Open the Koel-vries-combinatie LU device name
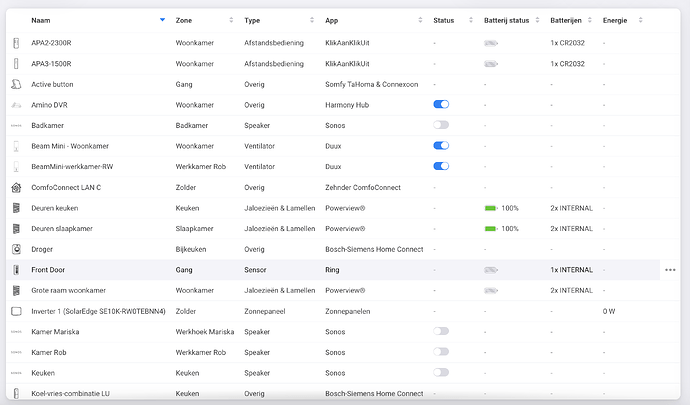Viewport: 690px width, 405px height. click(x=70, y=394)
